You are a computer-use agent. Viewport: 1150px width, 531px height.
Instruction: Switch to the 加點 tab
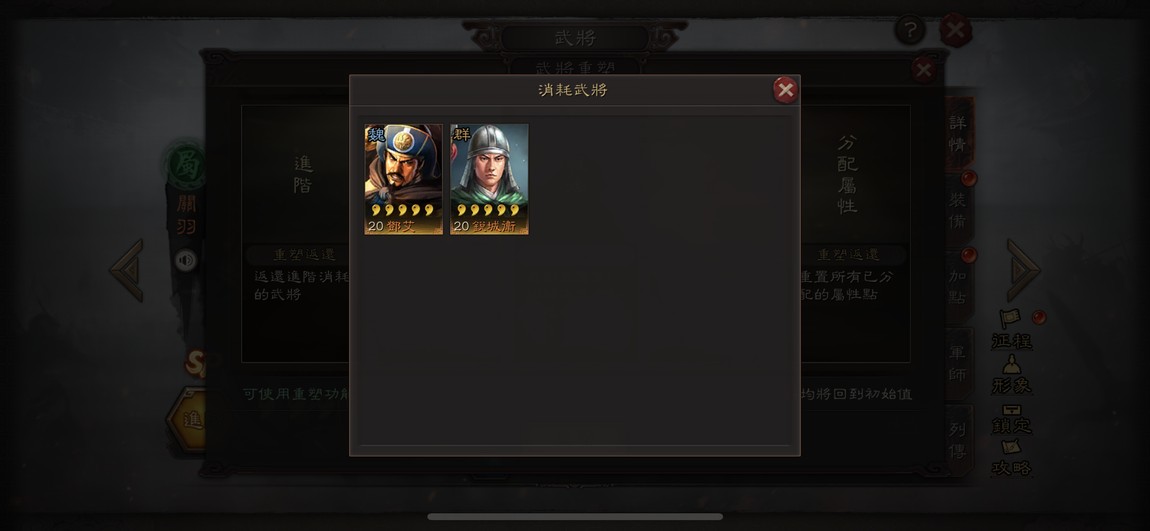click(x=959, y=287)
